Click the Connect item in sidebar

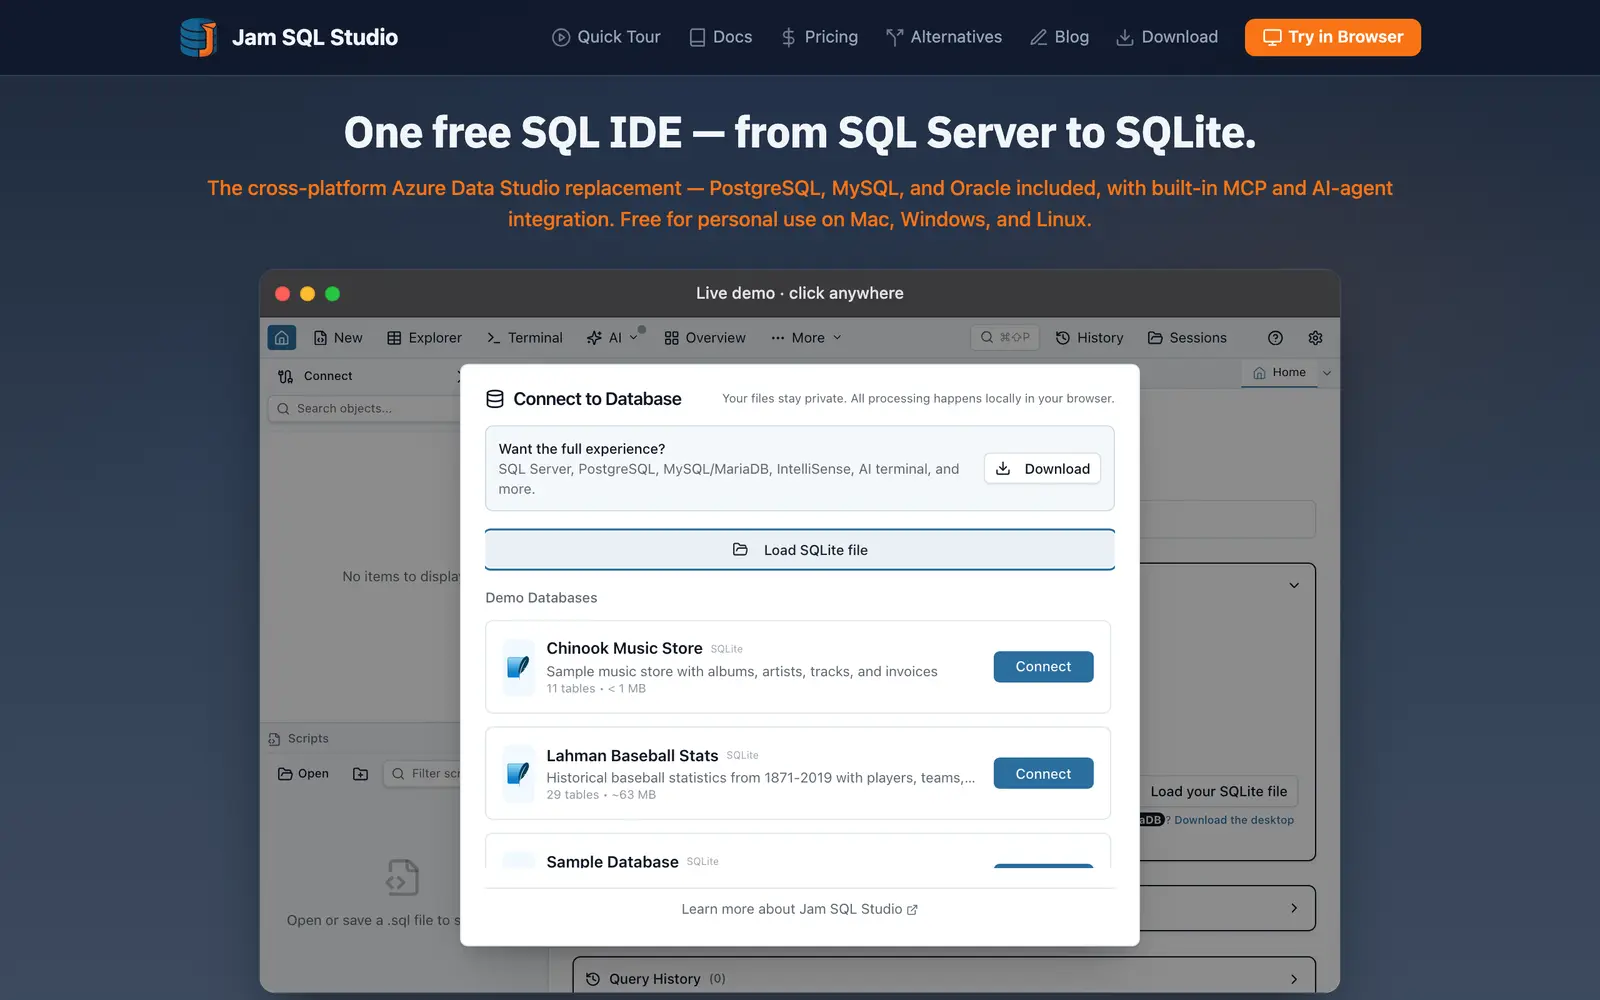315,376
